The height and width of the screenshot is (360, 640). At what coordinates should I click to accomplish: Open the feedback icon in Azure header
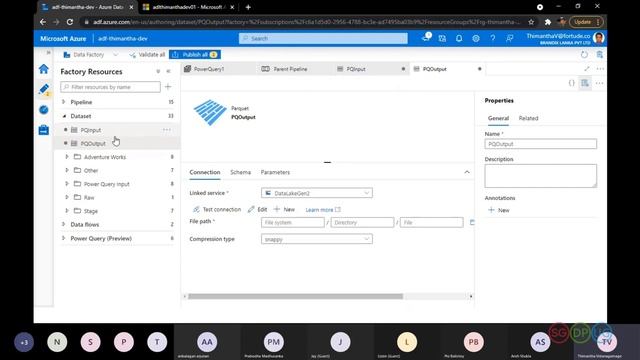509,38
